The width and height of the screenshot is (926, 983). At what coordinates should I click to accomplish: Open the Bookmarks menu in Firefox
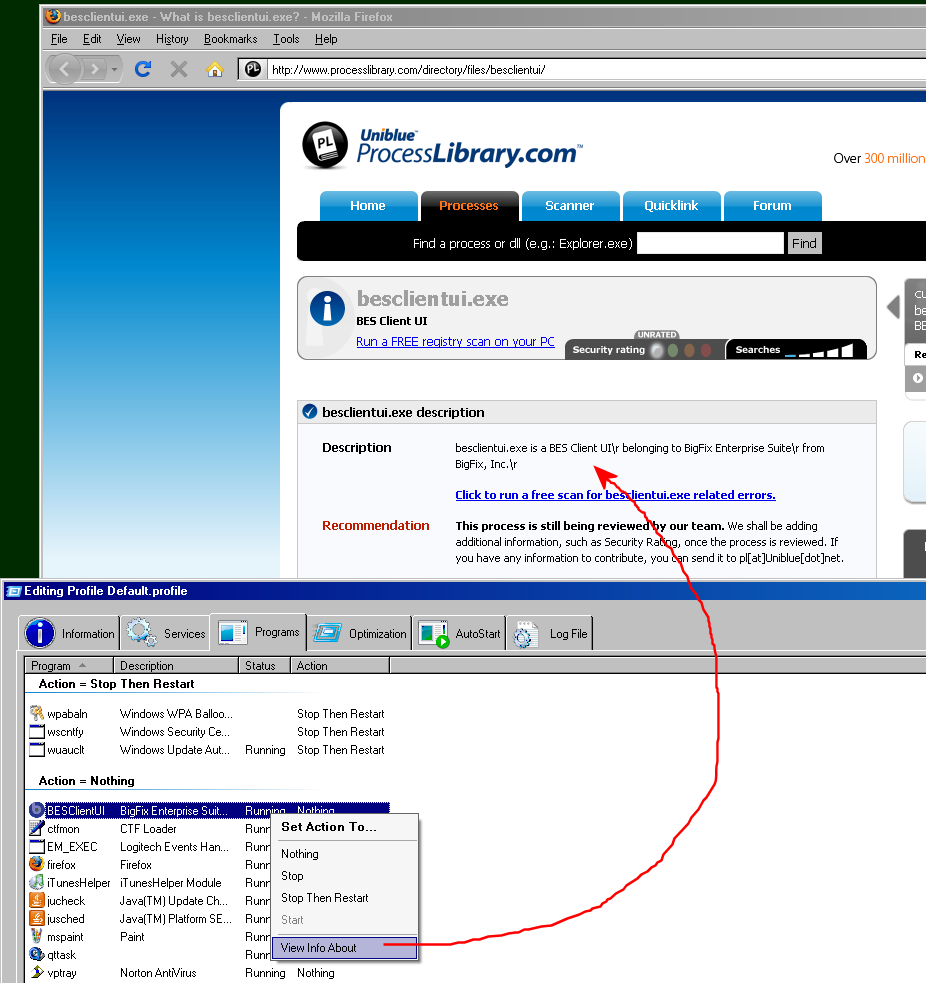(x=231, y=39)
